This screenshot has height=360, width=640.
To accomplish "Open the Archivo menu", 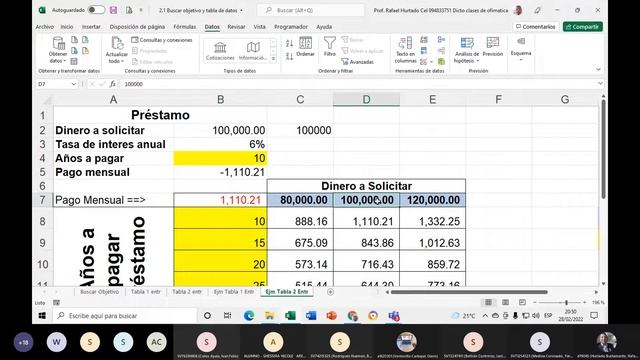I will tap(44, 27).
